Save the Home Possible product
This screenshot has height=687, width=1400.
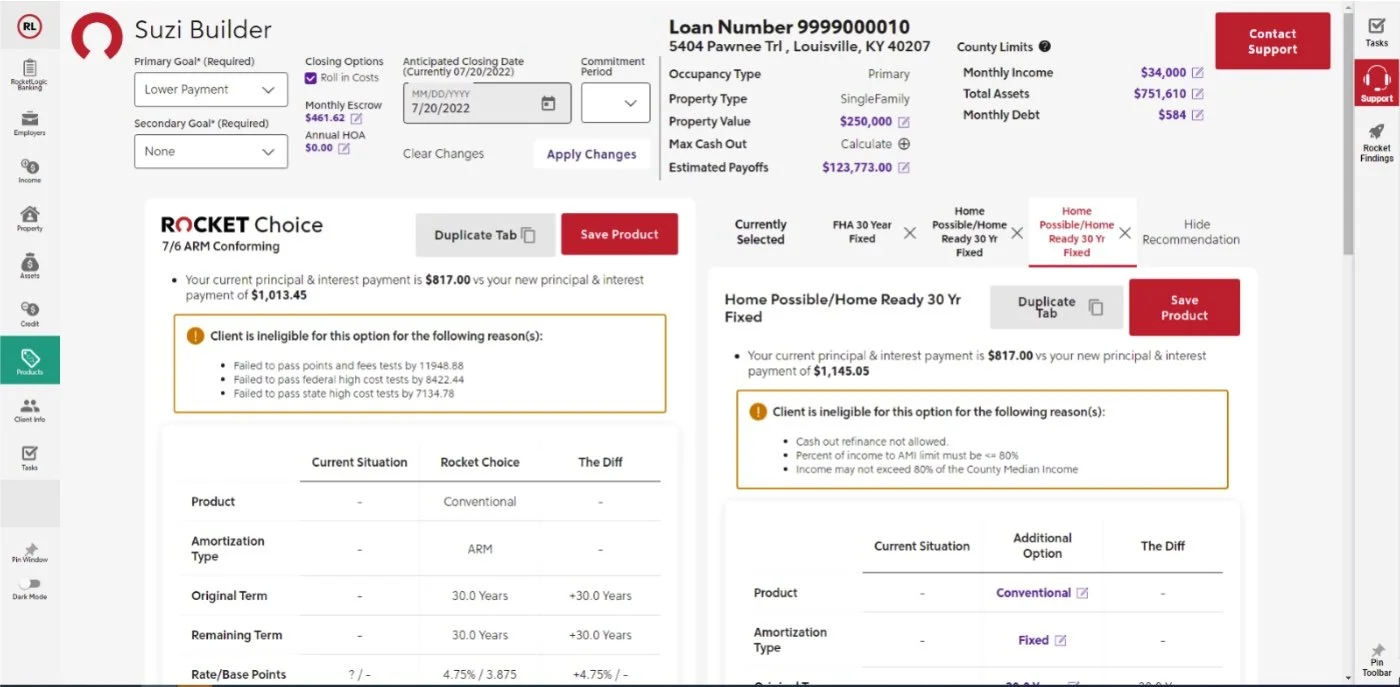pos(1184,307)
